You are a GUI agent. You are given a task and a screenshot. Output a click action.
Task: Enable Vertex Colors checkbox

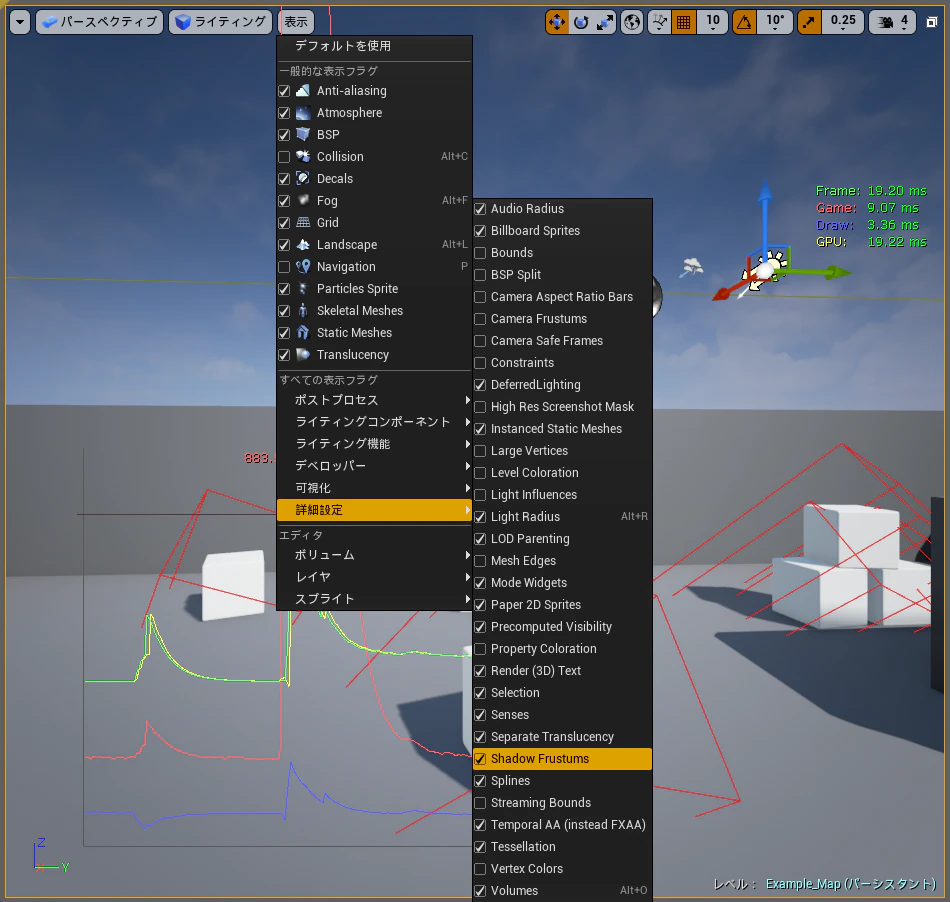(x=480, y=869)
